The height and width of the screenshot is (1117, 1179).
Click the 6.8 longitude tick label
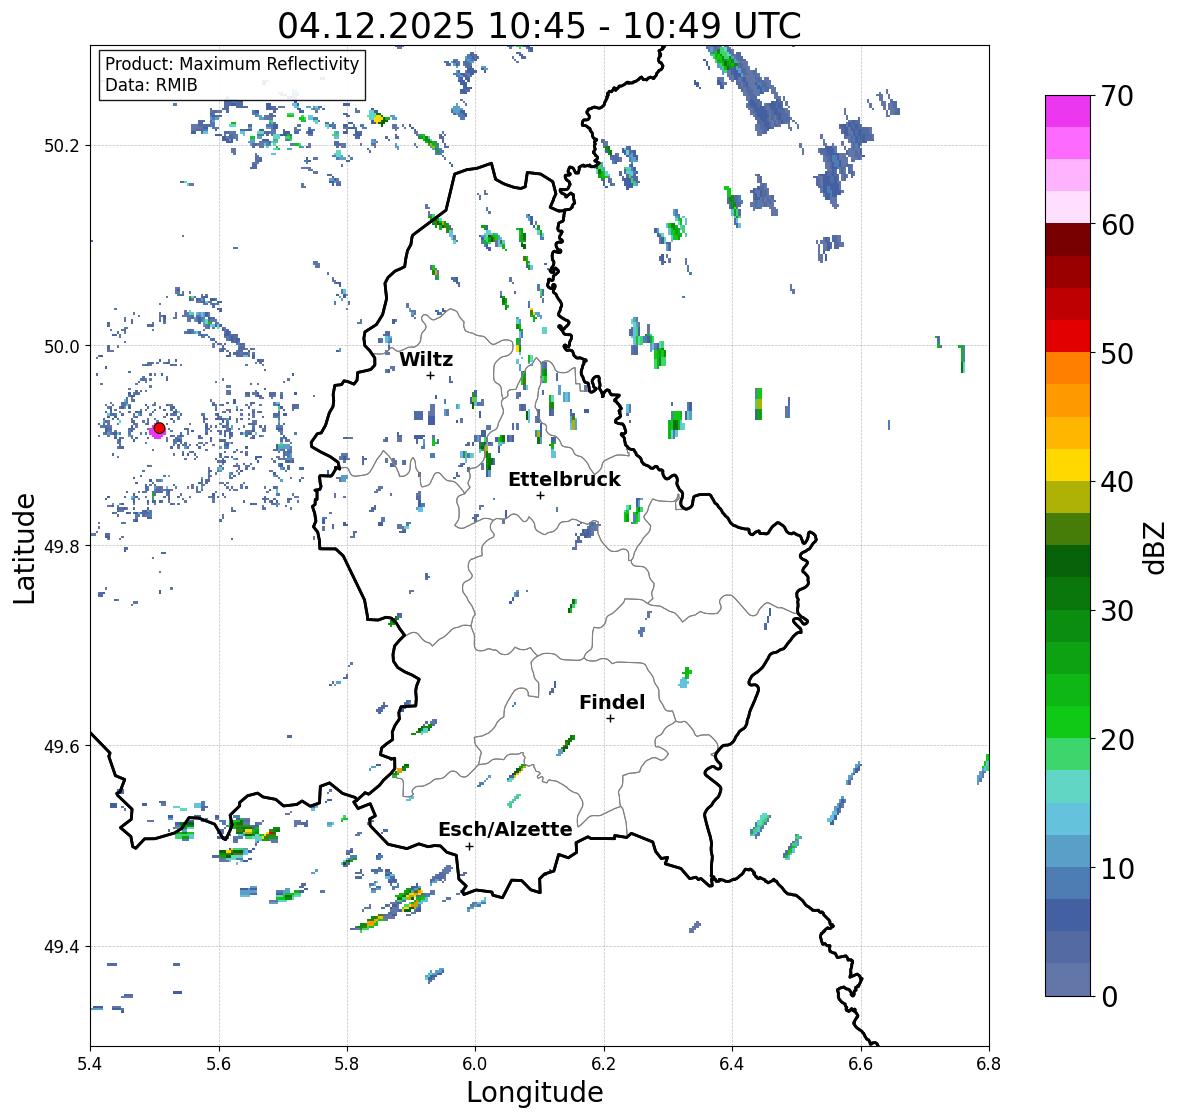989,1064
